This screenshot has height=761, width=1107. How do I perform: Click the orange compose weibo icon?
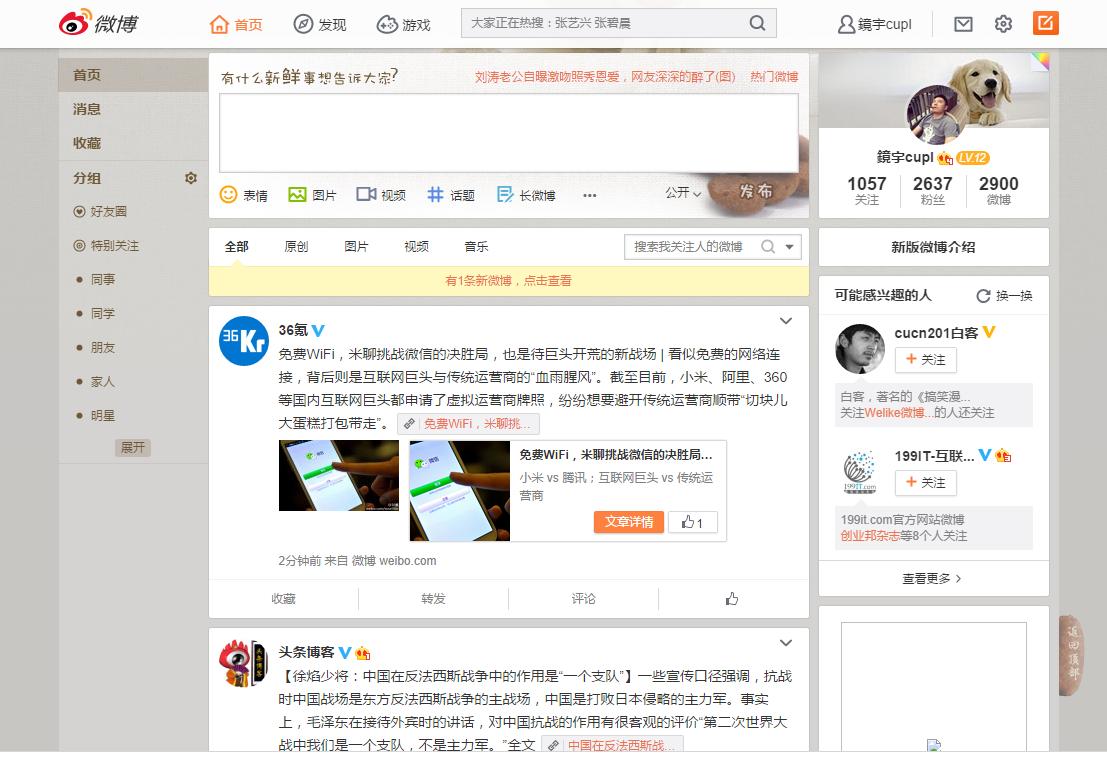[1046, 23]
